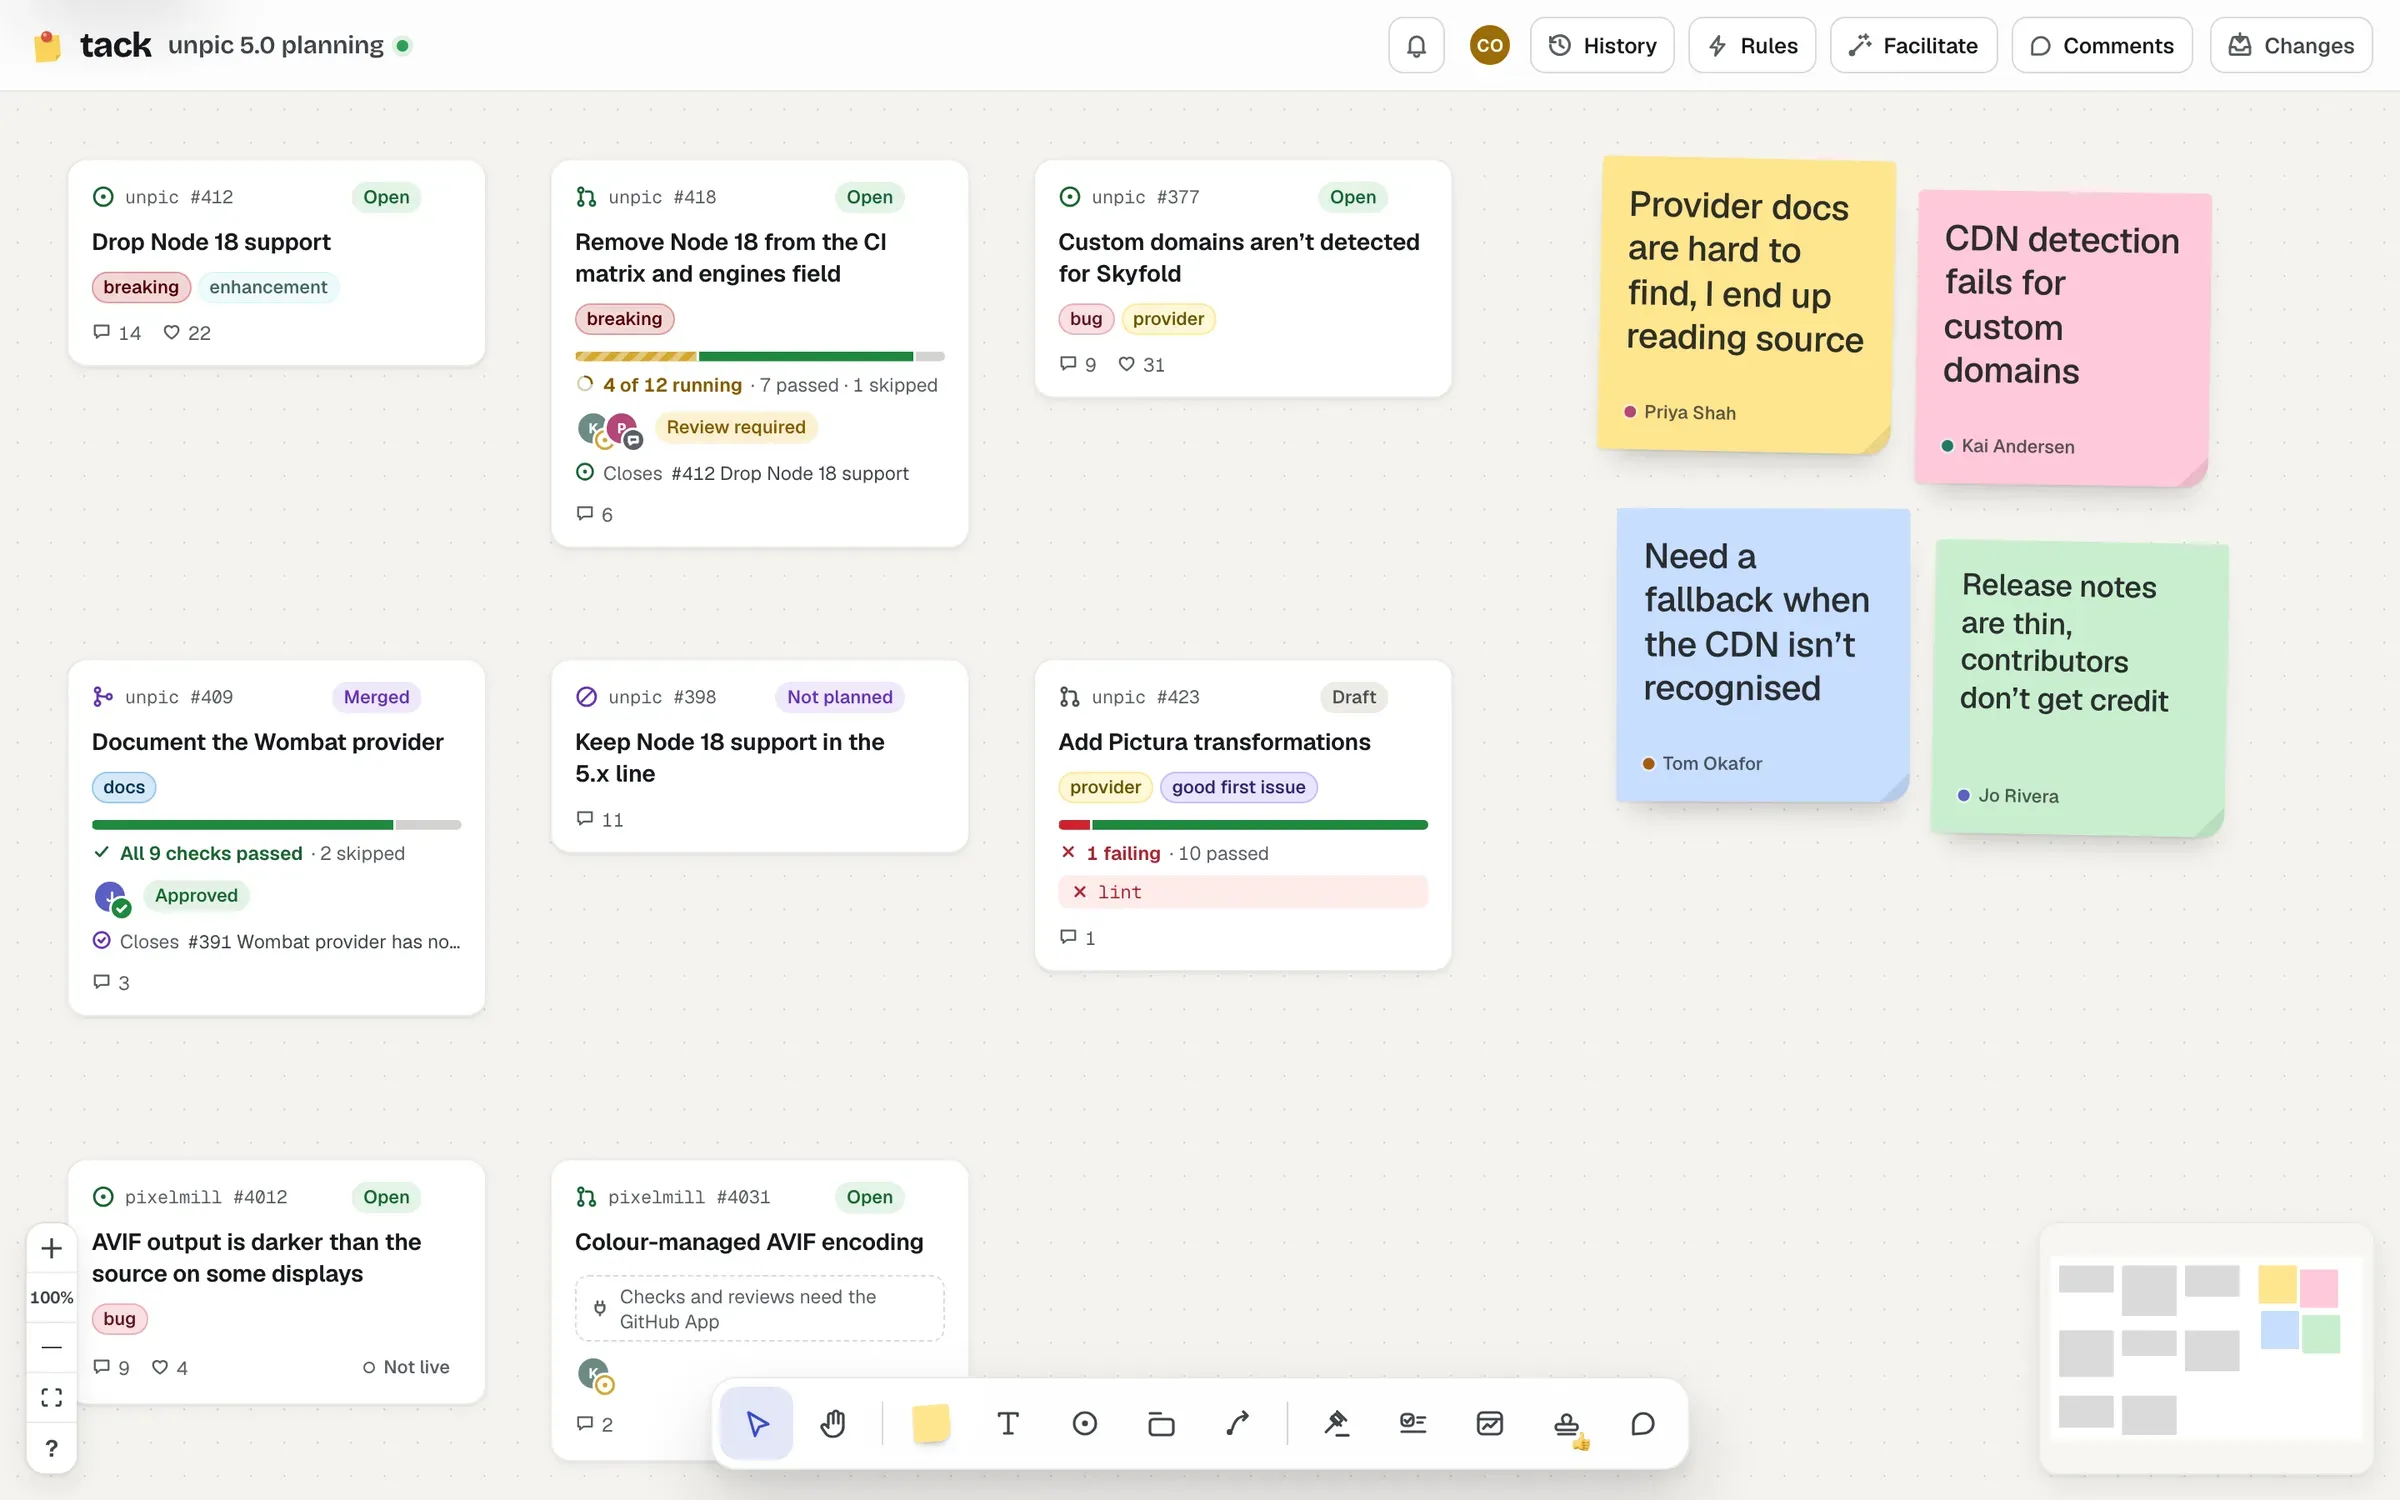Insert a chart widget from toolbar
2400x1500 pixels.
[x=1490, y=1423]
